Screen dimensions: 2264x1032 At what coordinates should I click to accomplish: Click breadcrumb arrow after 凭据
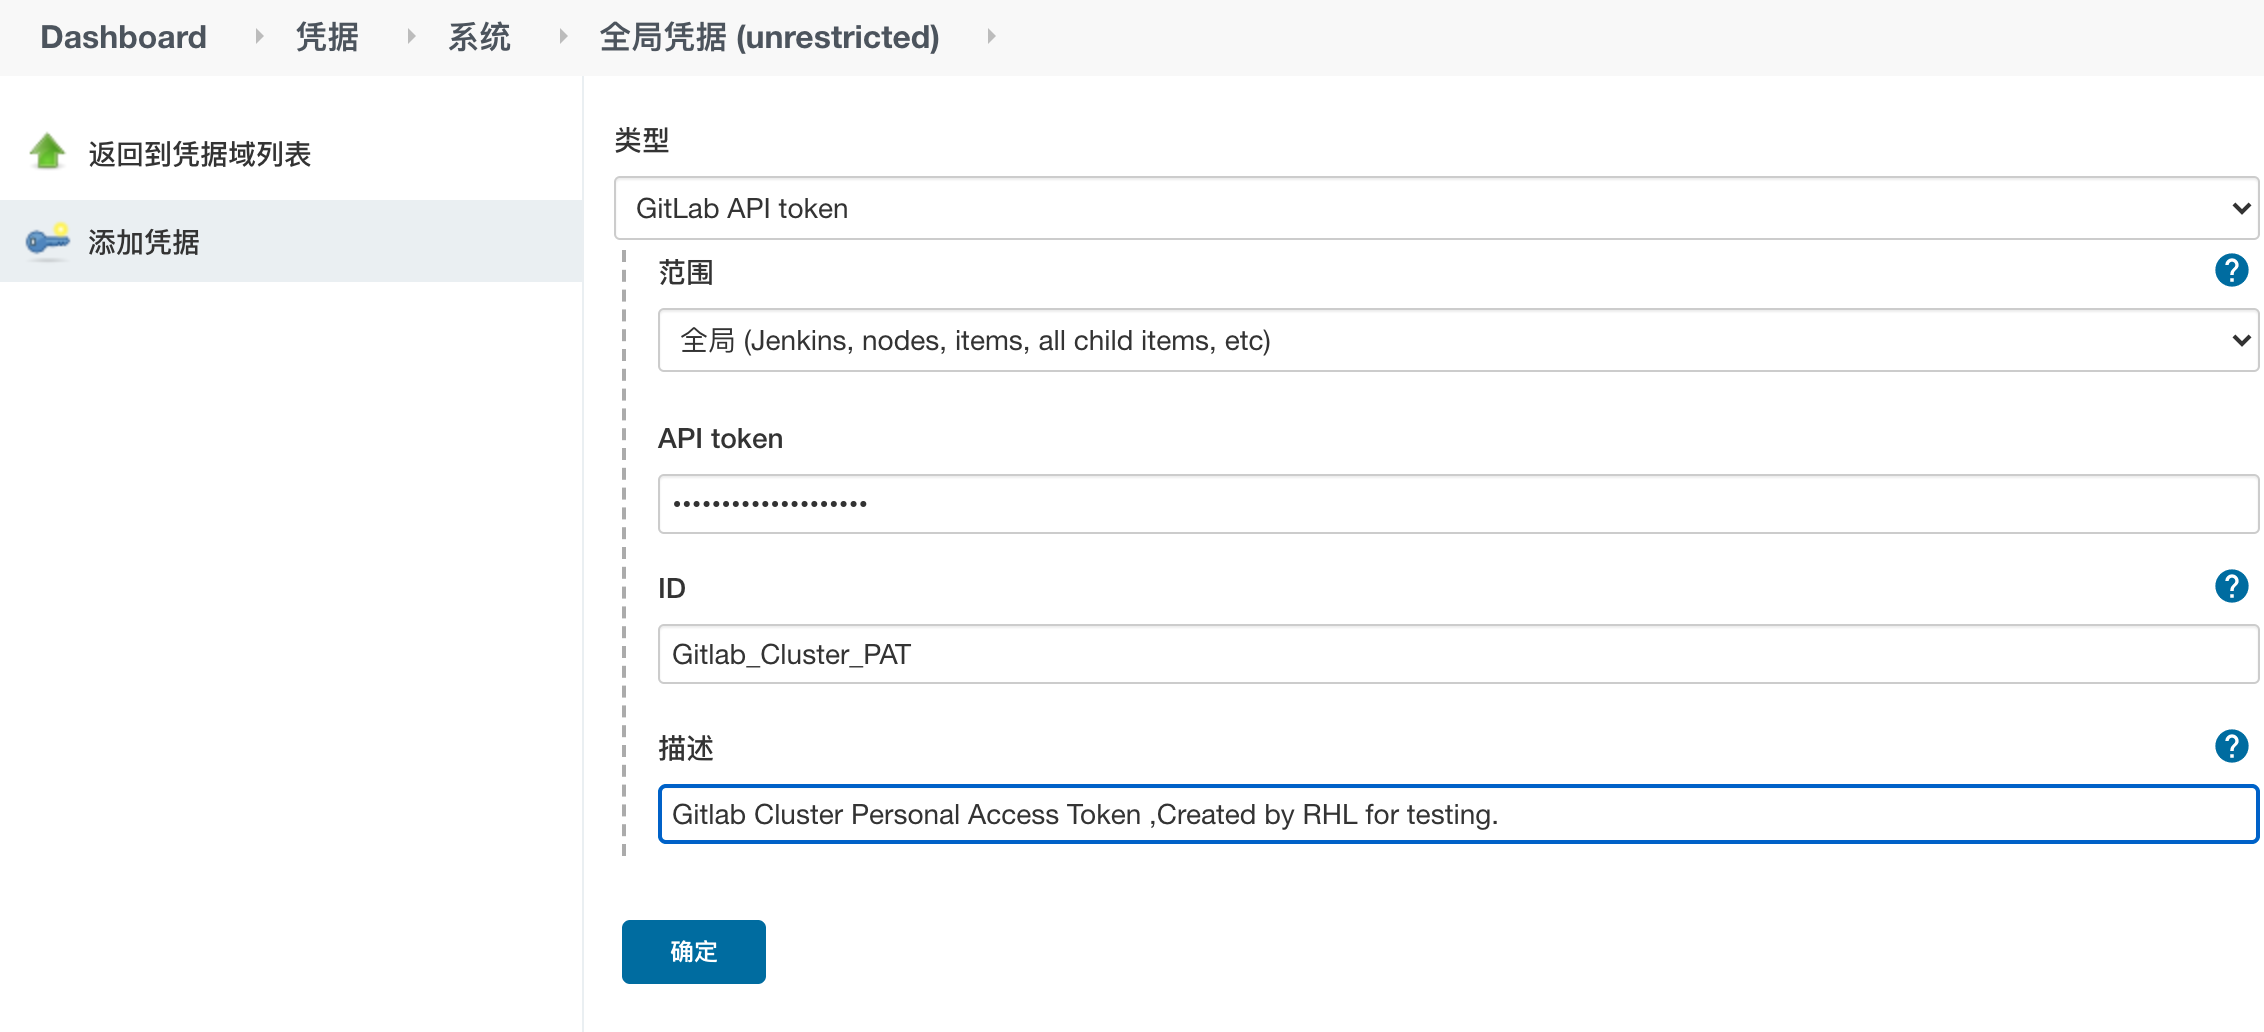click(411, 37)
